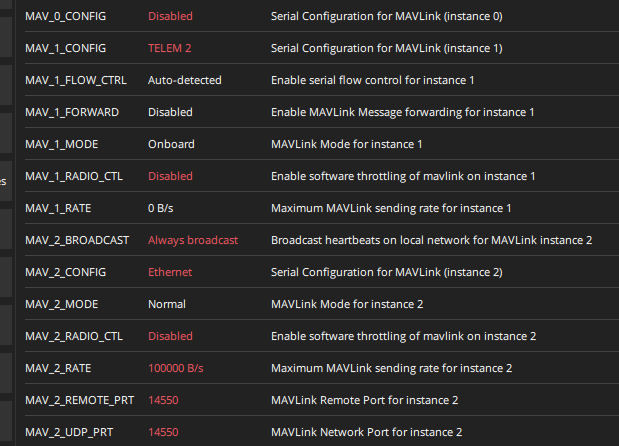Open the MAV_1_CONFIG TELEM 2 value
Viewport: 619px width, 446px height.
click(x=170, y=48)
